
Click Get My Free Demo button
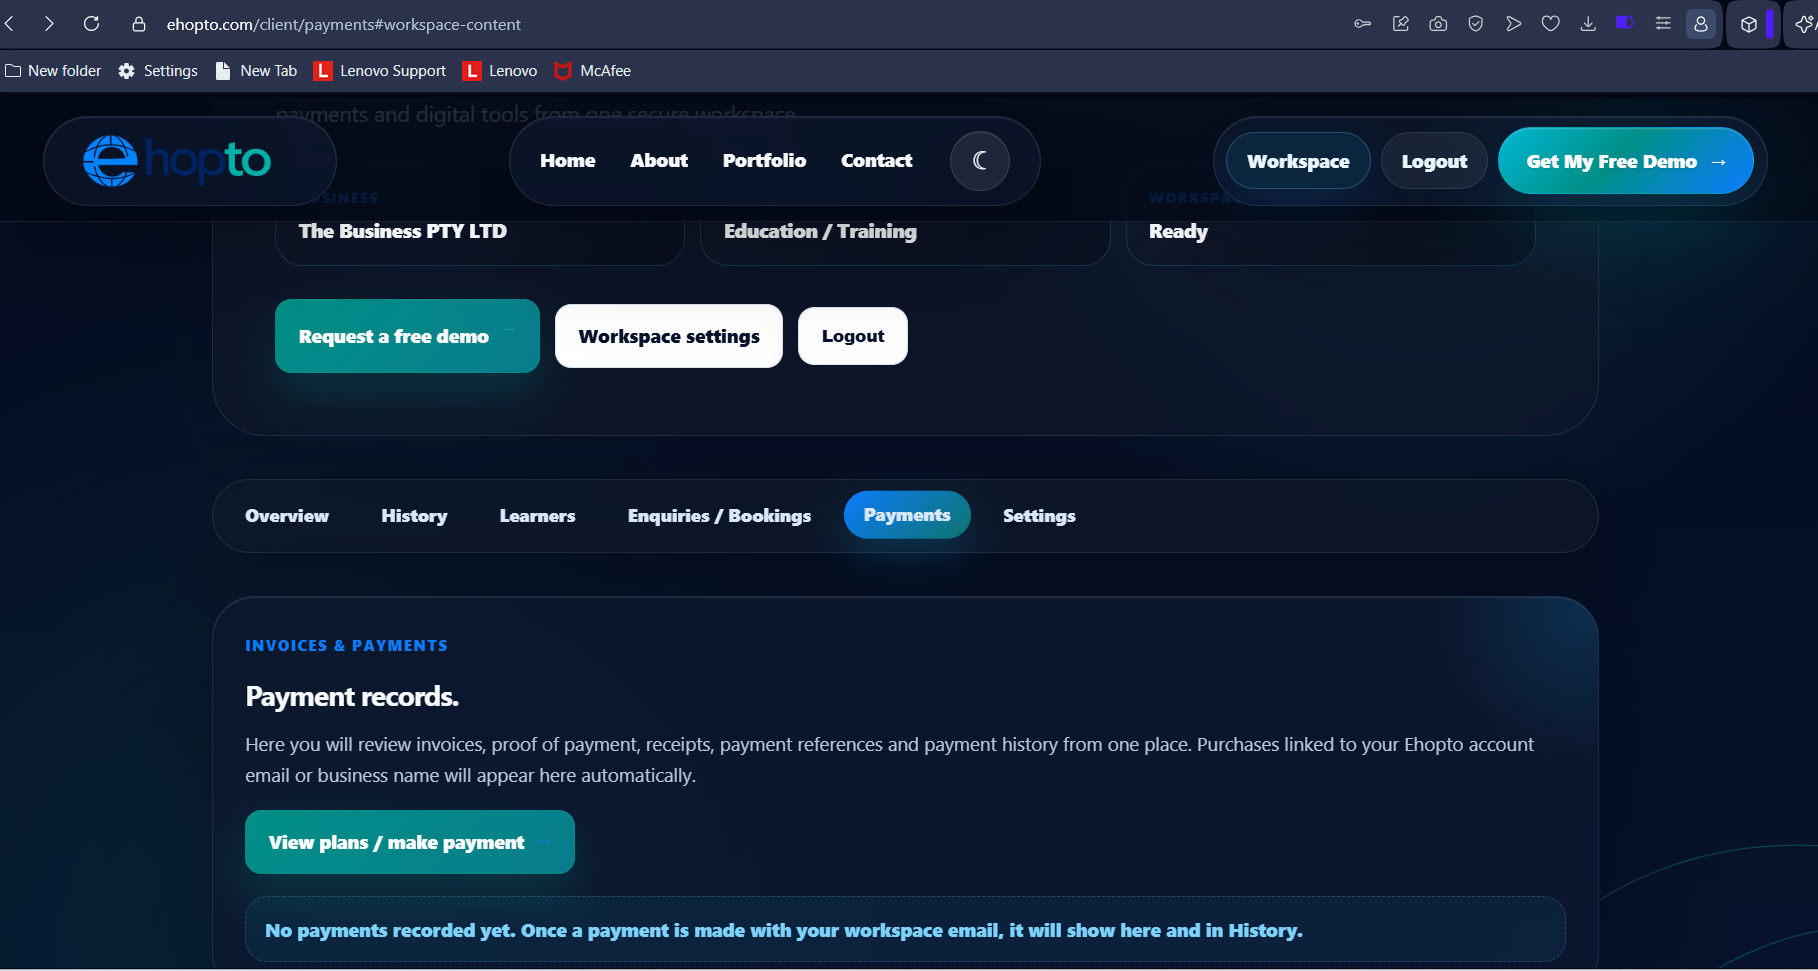pyautogui.click(x=1625, y=161)
